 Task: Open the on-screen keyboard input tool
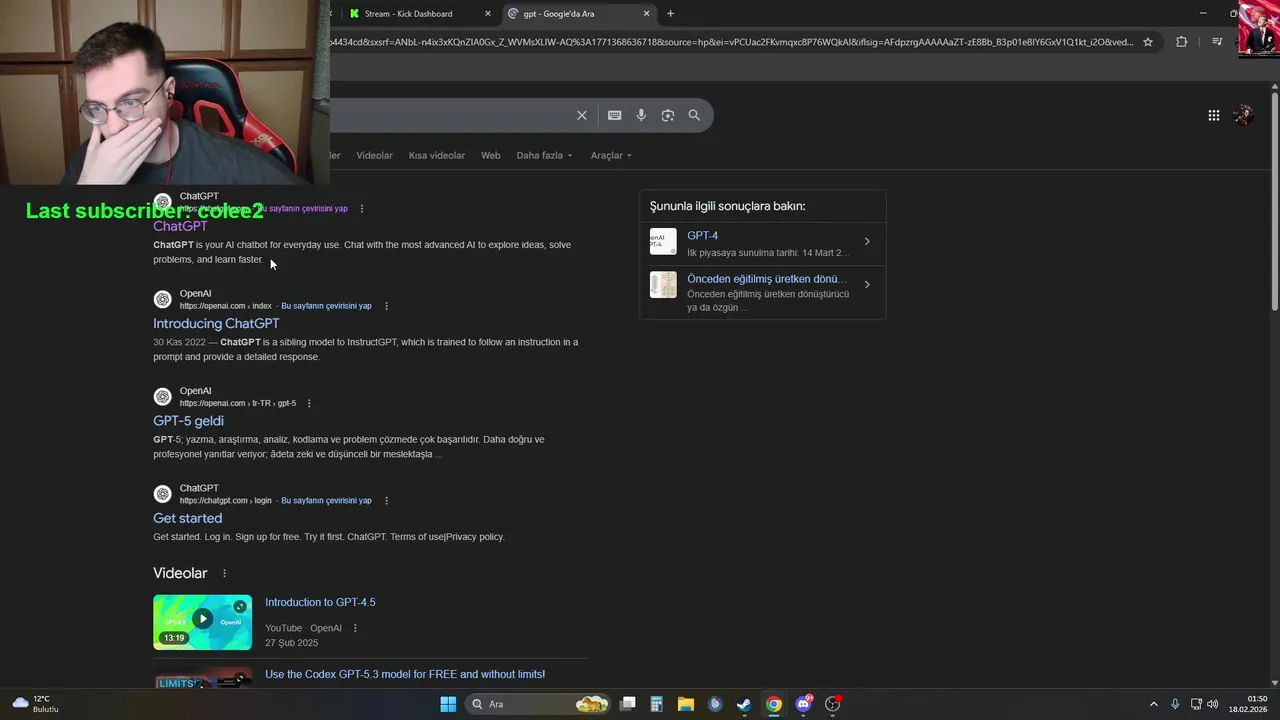coord(615,115)
